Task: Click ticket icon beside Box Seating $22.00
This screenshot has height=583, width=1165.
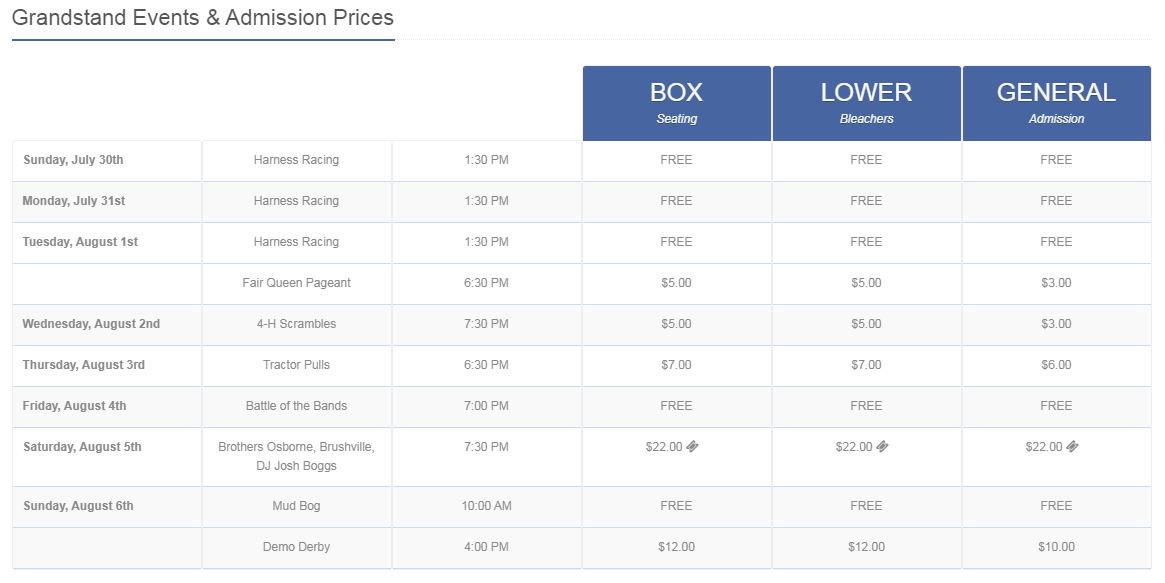Action: [x=692, y=446]
